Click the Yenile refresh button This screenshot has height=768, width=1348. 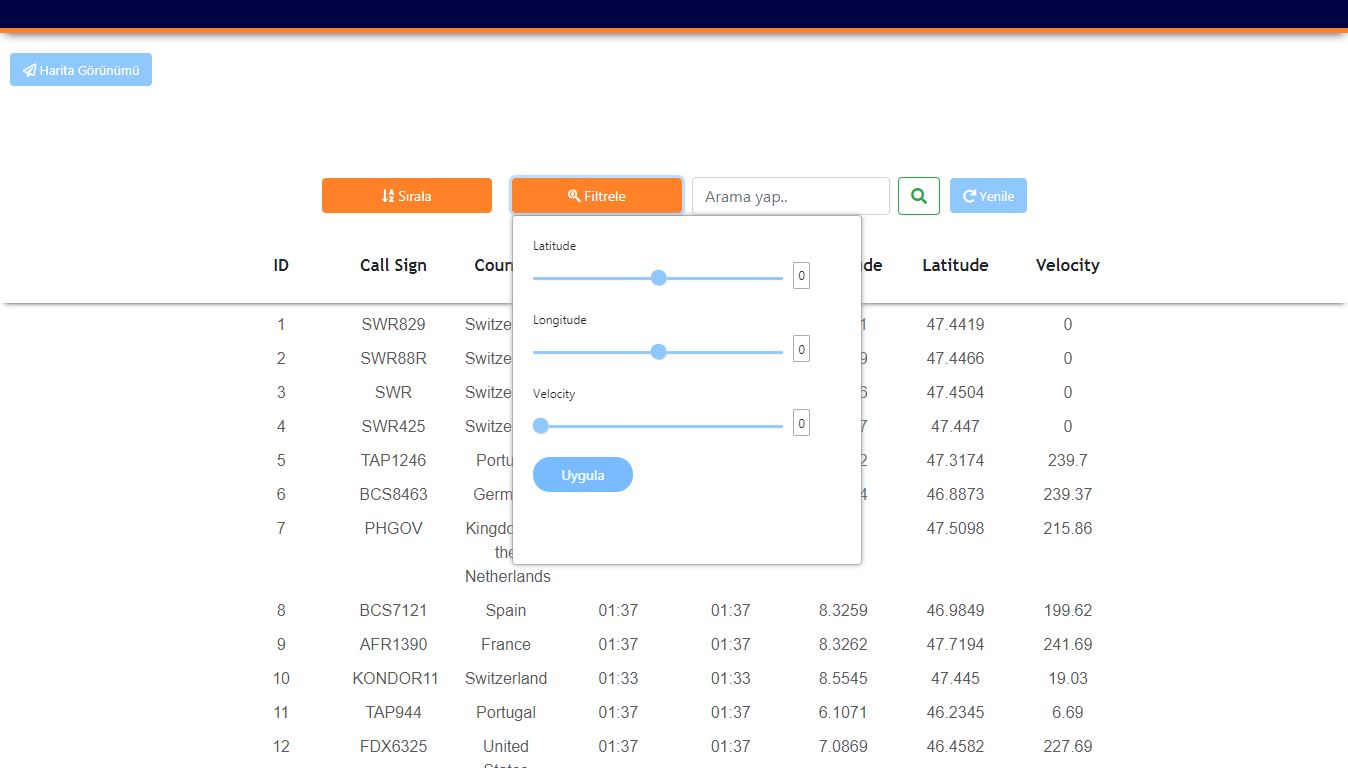coord(988,196)
